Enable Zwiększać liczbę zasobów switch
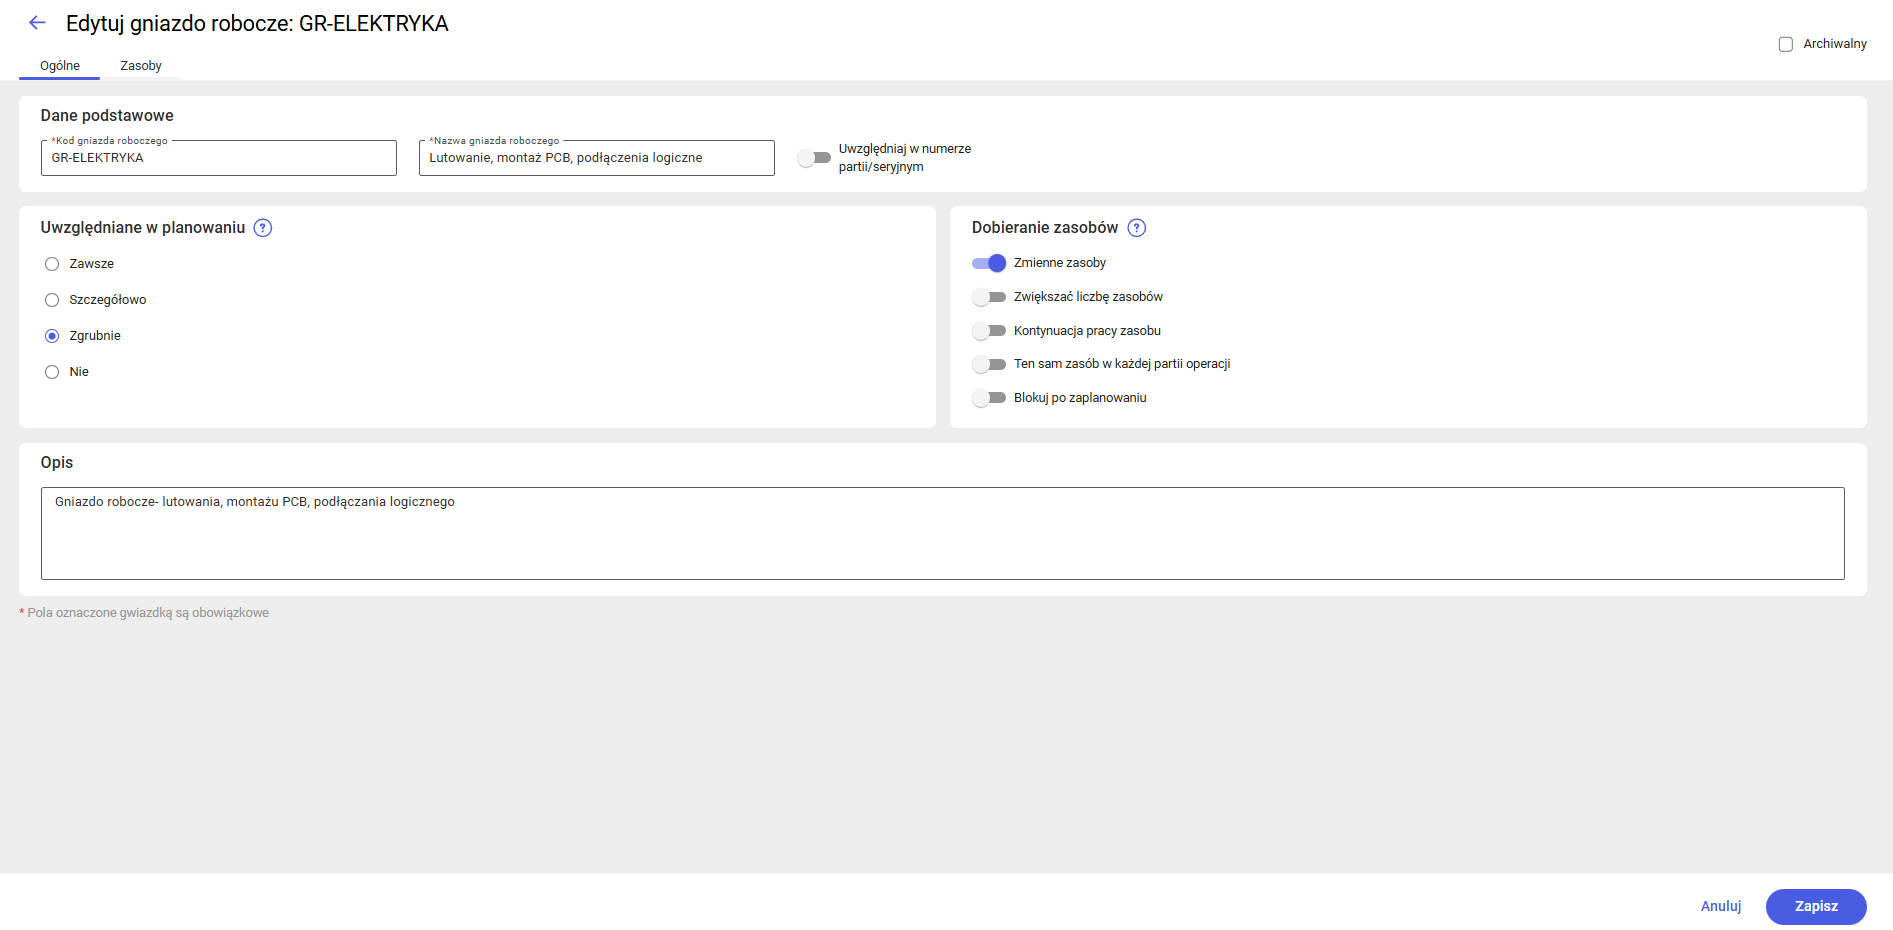The height and width of the screenshot is (930, 1893). pos(989,297)
